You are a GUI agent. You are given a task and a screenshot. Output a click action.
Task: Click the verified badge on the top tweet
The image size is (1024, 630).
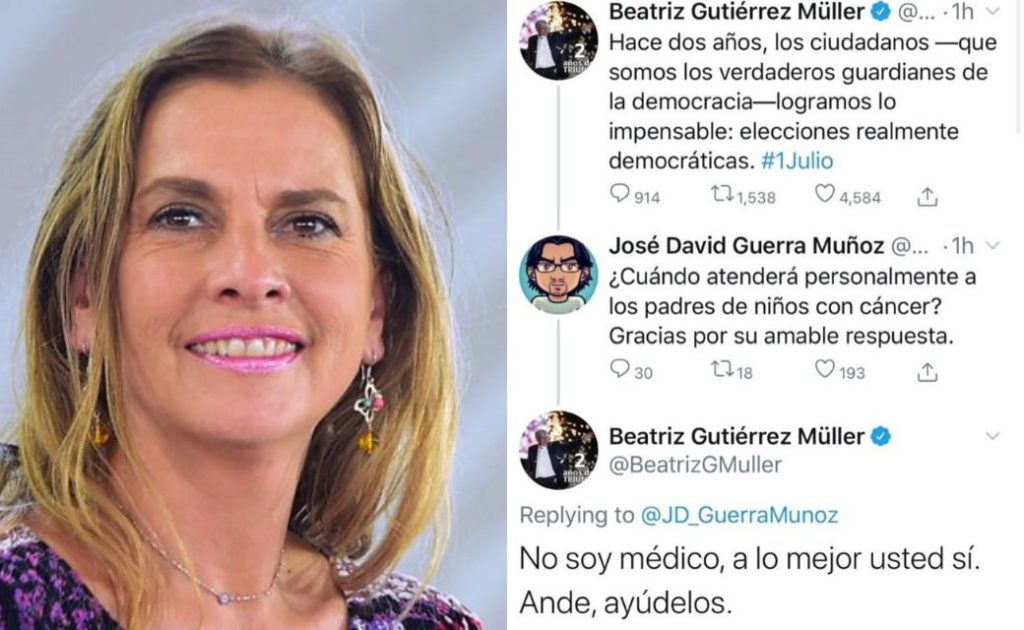tap(882, 11)
